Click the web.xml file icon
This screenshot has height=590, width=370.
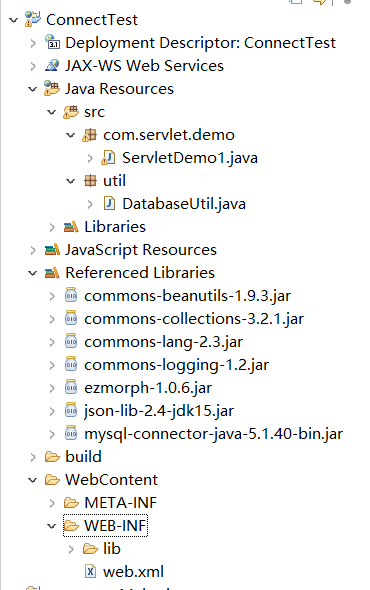tap(90, 571)
